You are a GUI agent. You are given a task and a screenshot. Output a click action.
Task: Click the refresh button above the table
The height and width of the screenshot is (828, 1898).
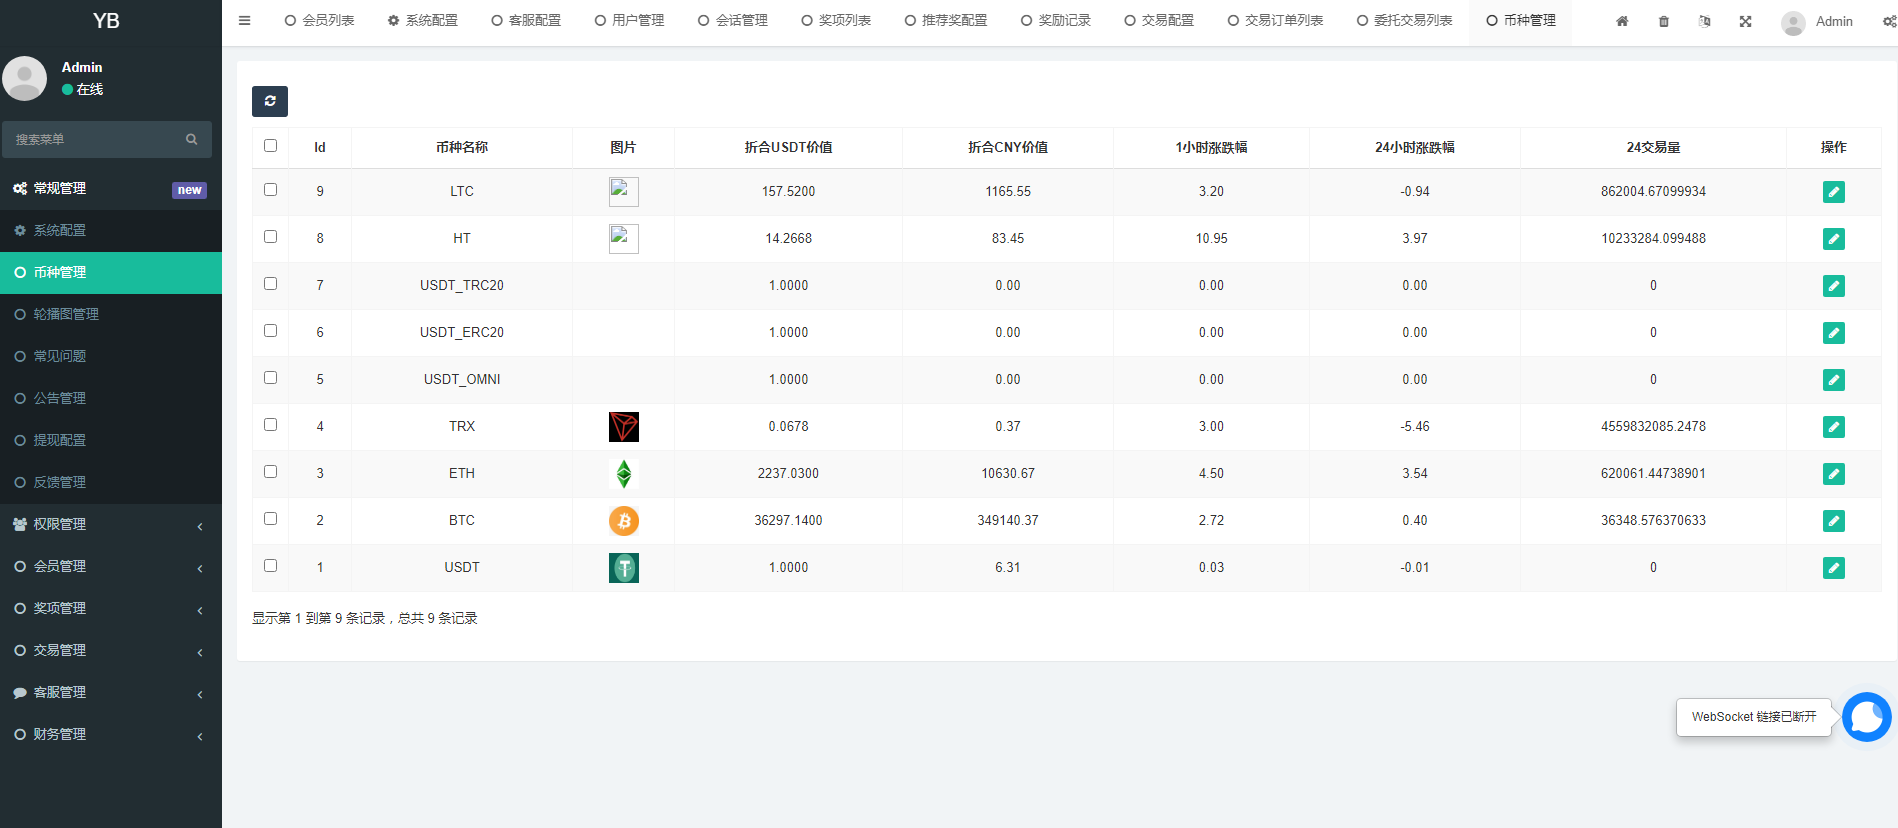(x=270, y=101)
